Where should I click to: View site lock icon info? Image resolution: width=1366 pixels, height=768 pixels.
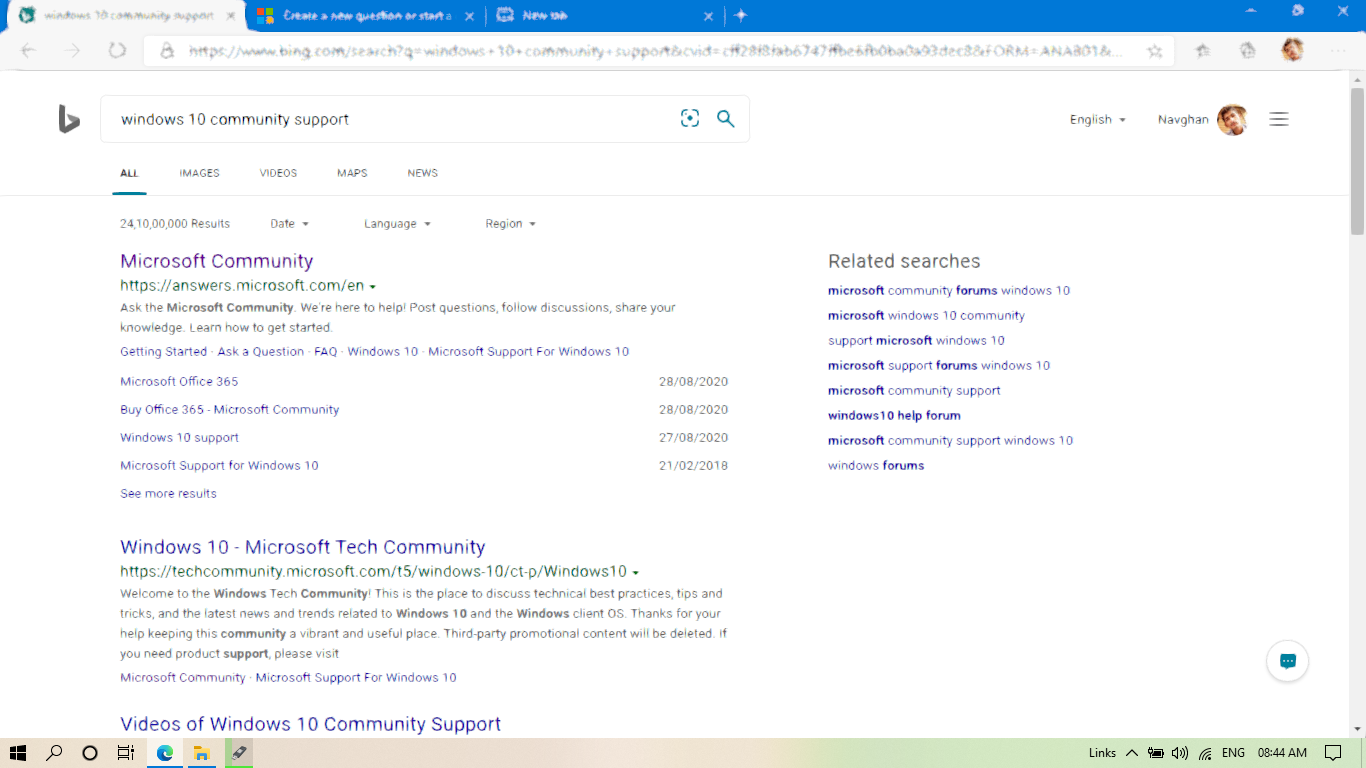pos(168,50)
